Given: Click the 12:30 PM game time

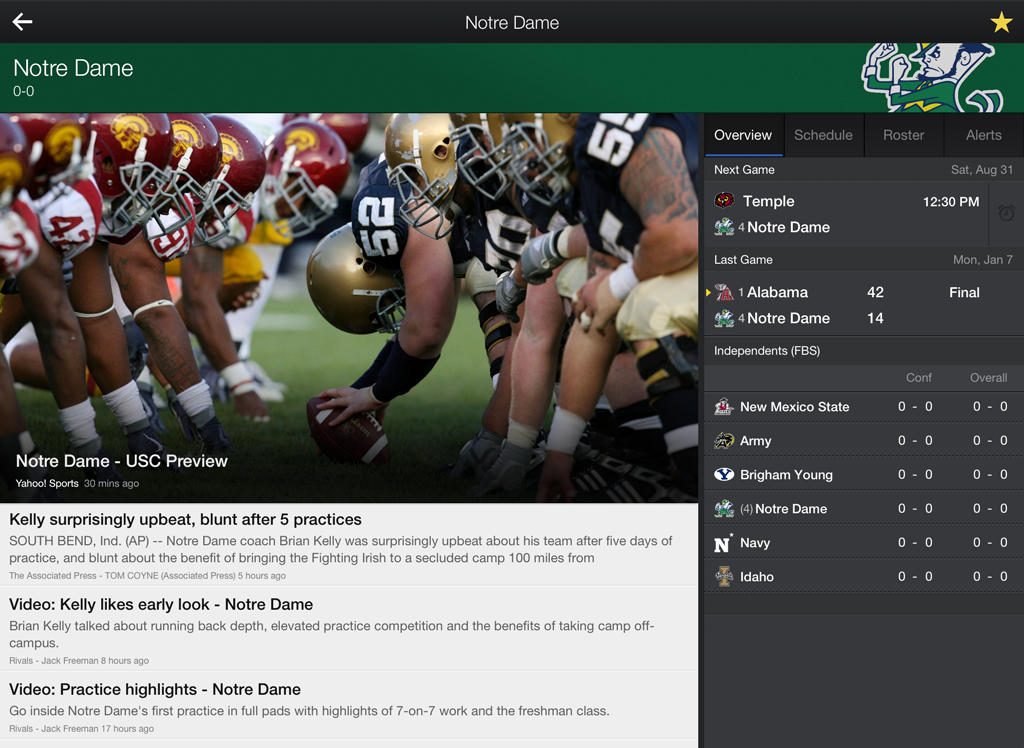Looking at the screenshot, I should tap(951, 202).
